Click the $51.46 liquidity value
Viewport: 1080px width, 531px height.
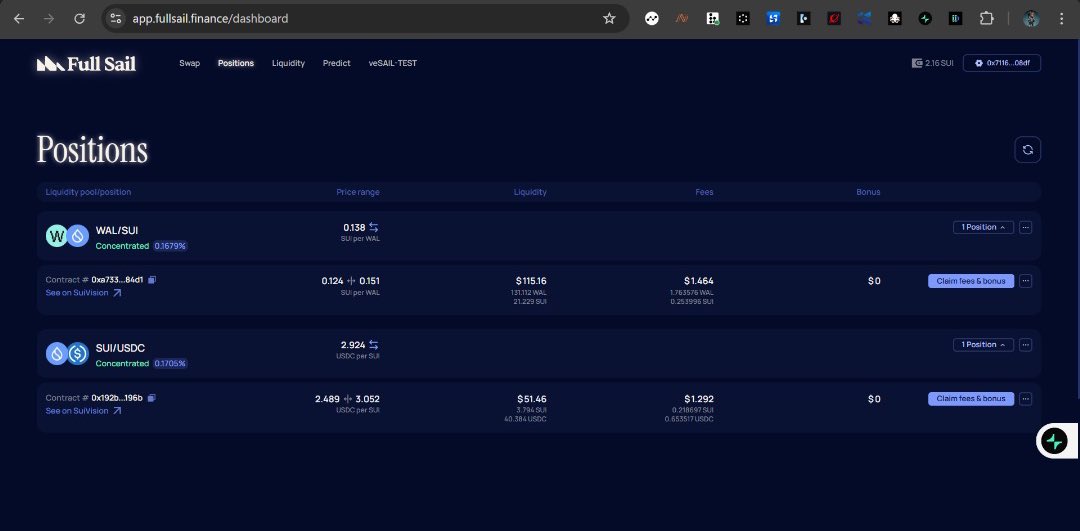[532, 399]
